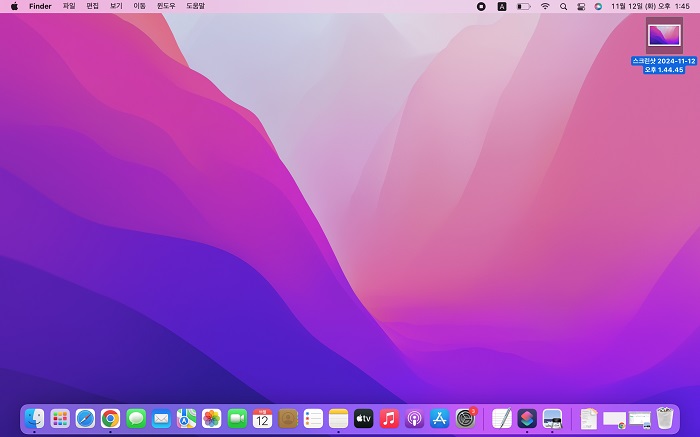700x437 pixels.
Task: Open the Messages app in Dock
Action: click(136, 419)
